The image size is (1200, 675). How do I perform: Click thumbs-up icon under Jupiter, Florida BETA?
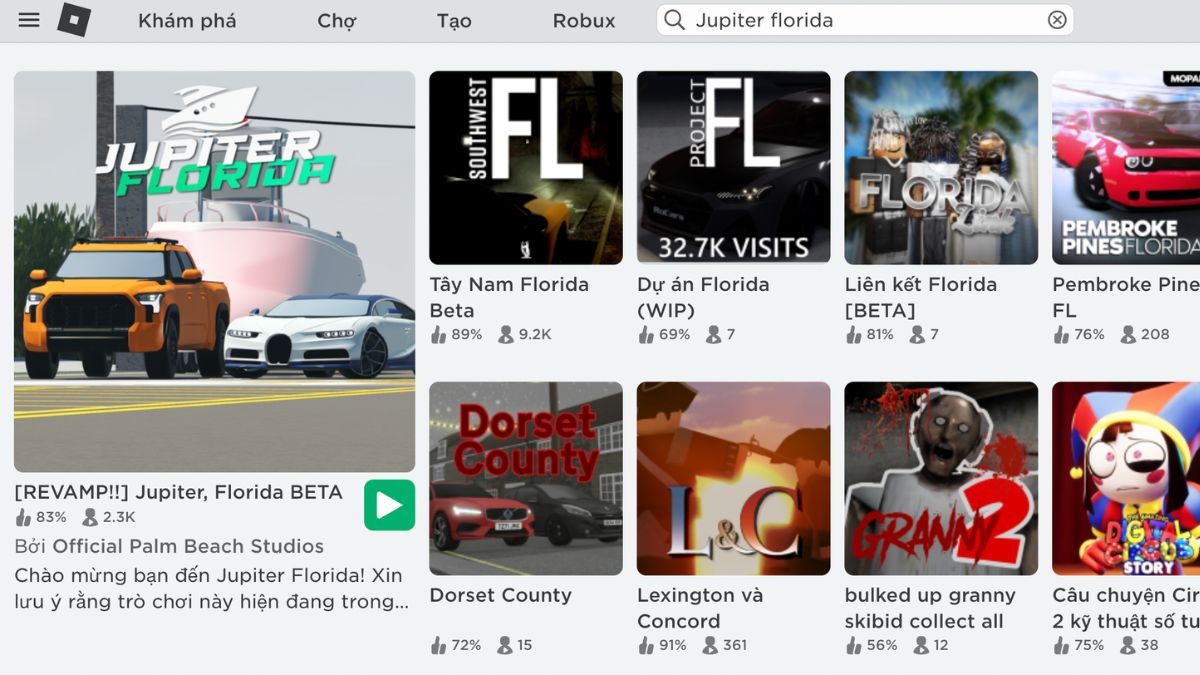[23, 517]
